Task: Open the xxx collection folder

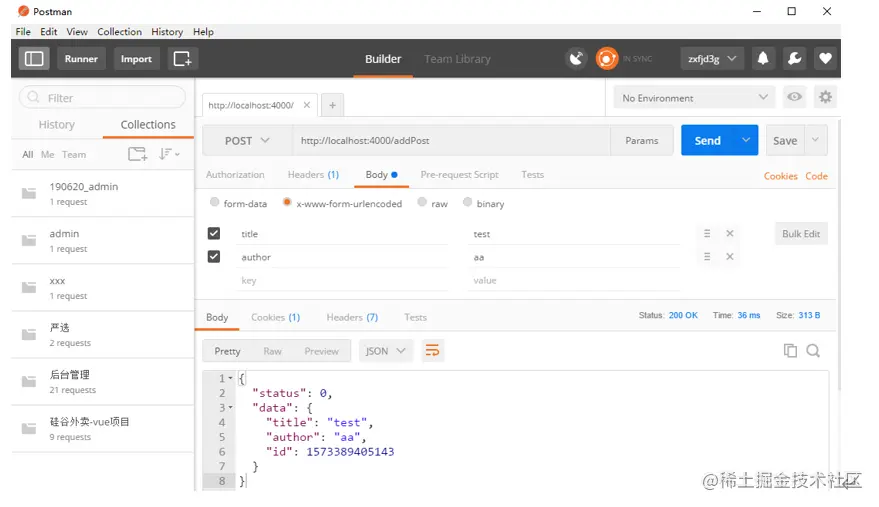Action: [103, 287]
